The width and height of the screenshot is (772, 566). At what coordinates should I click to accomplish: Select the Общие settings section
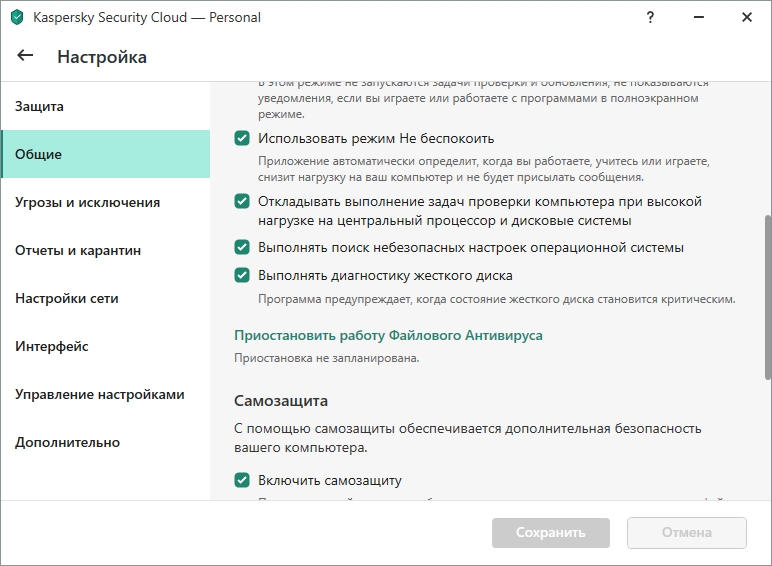tap(105, 154)
